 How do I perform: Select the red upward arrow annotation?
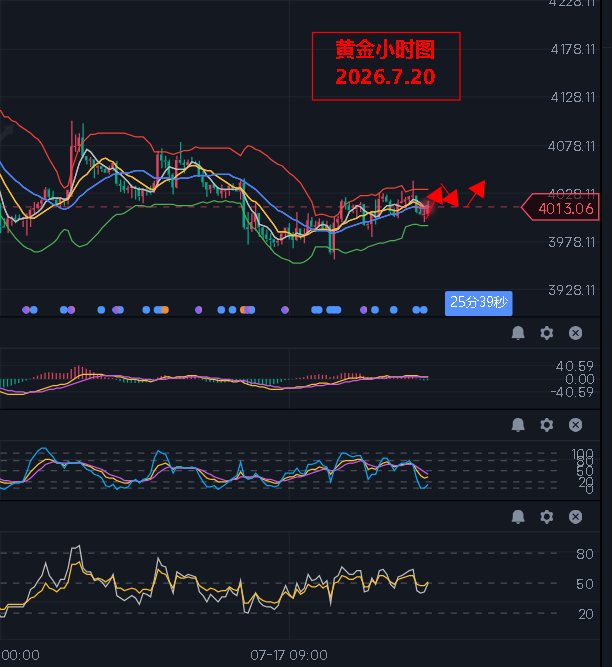click(475, 194)
